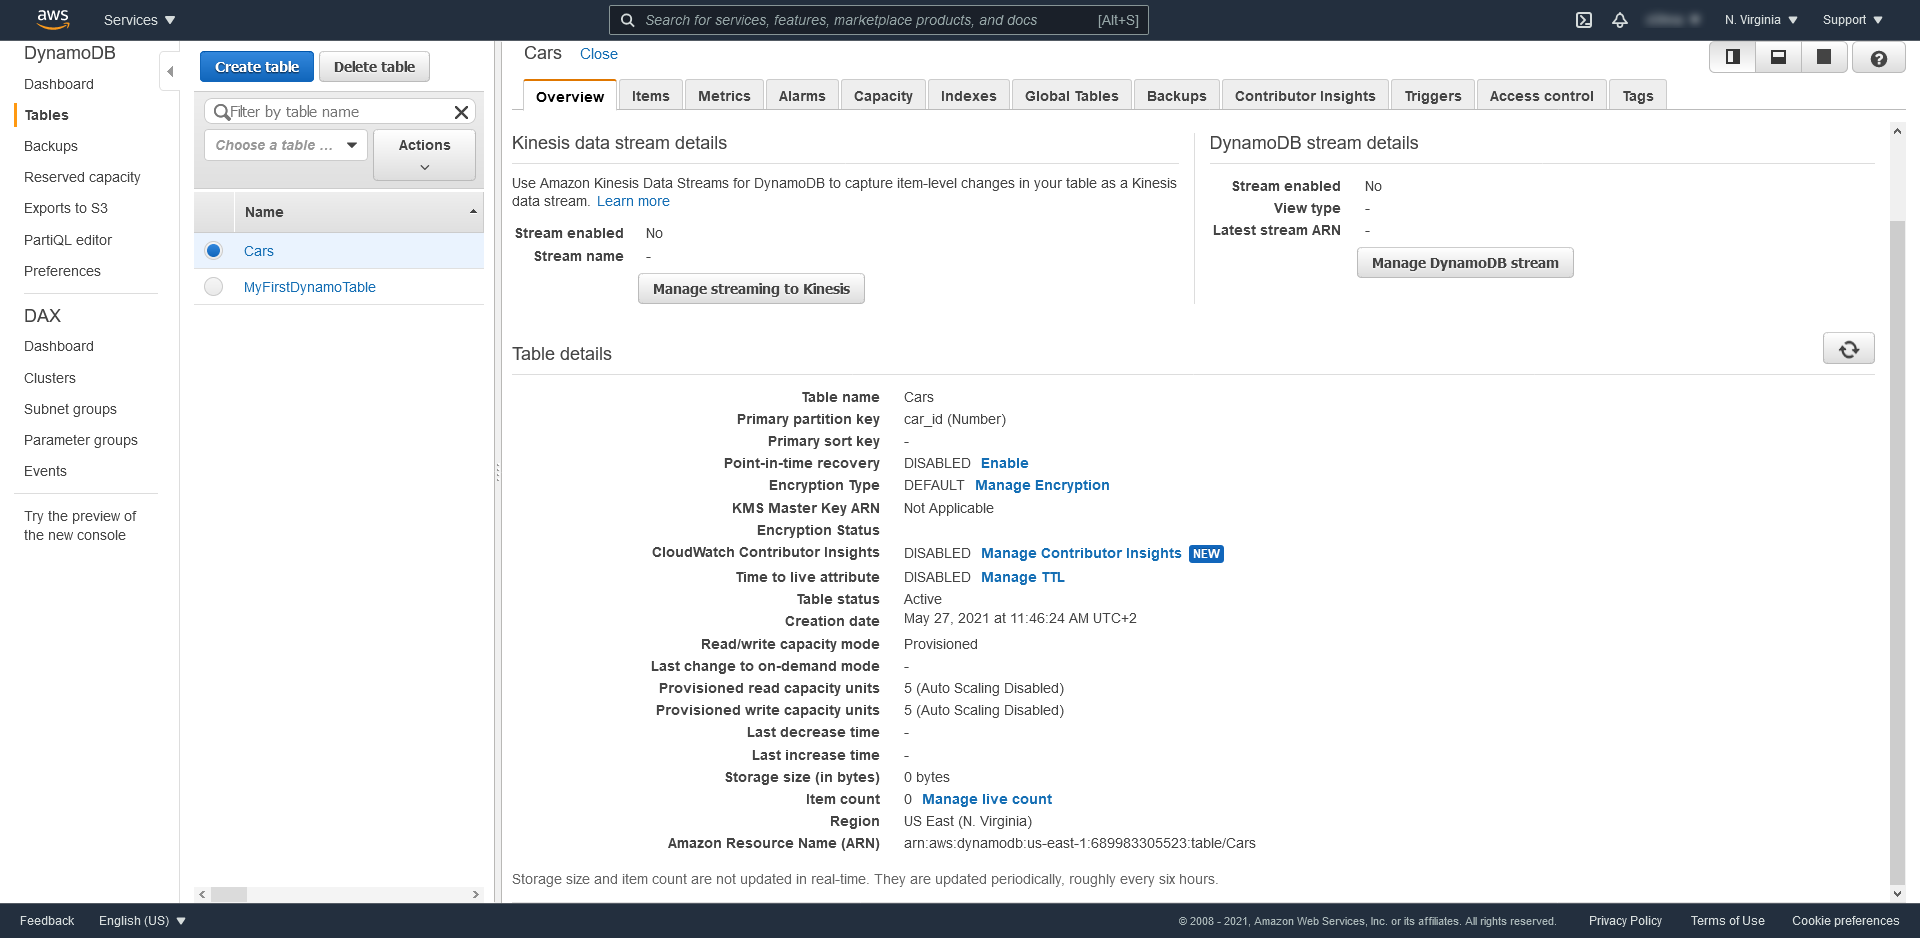Collapse the DynamoDB navigation sidebar arrow
The width and height of the screenshot is (1920, 938).
pos(170,71)
